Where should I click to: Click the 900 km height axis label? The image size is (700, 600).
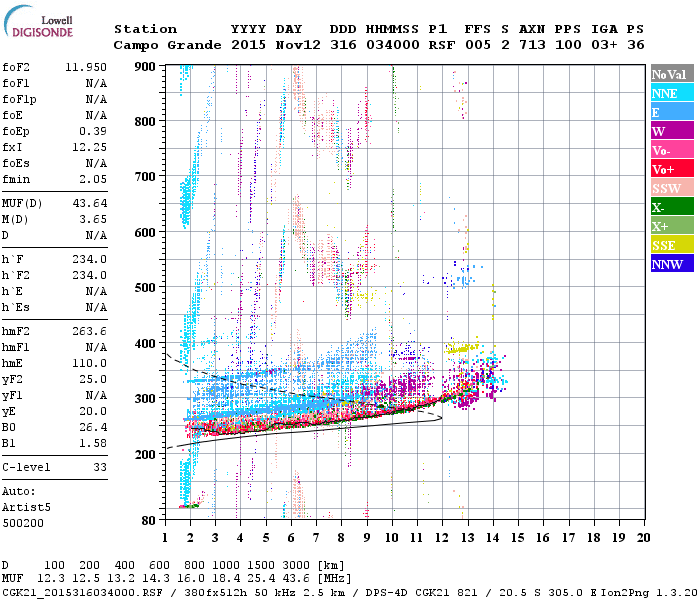145,67
